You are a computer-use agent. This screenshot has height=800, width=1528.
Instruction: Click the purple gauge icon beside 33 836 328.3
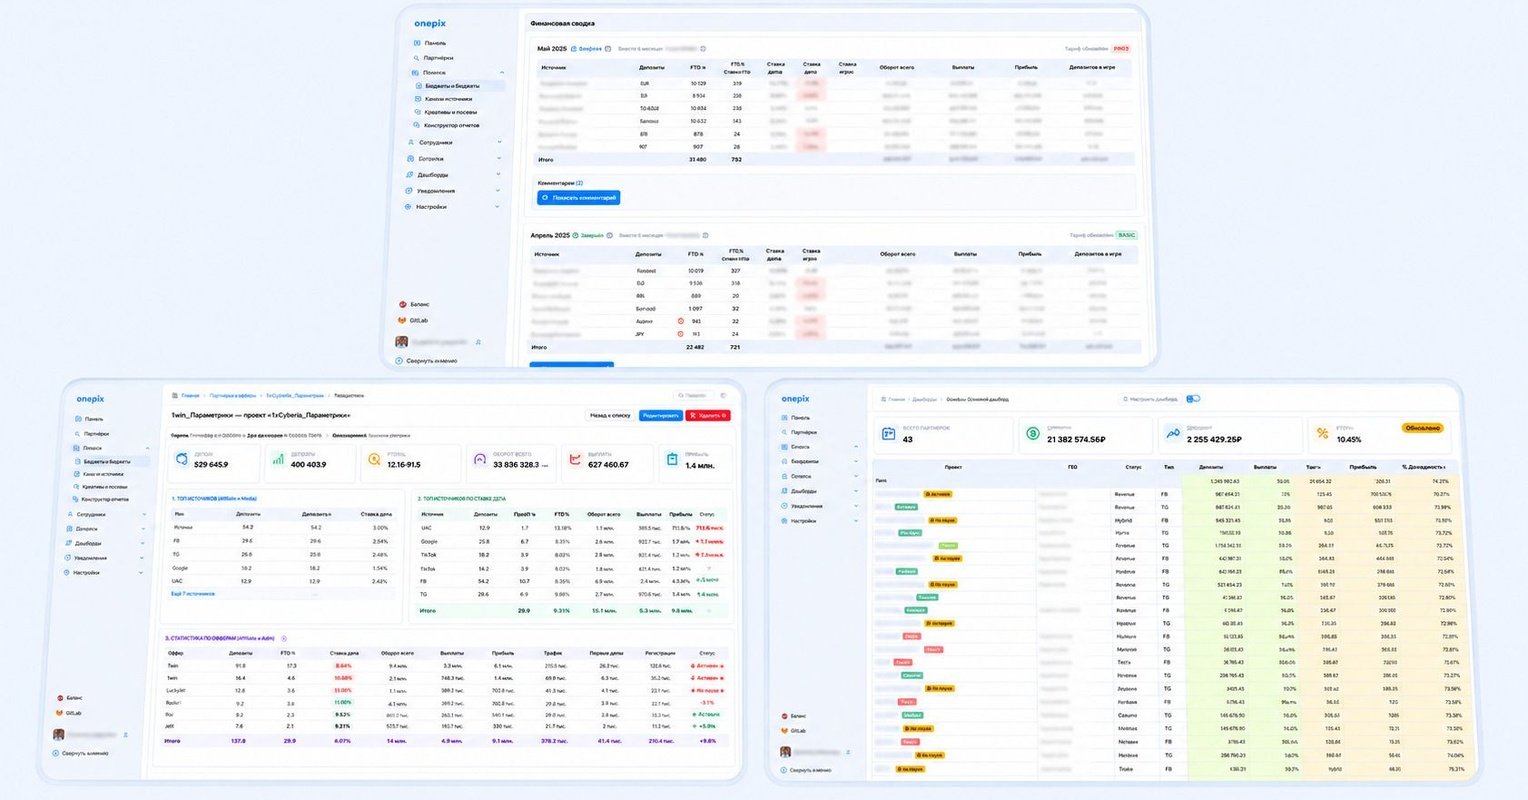pyautogui.click(x=479, y=460)
